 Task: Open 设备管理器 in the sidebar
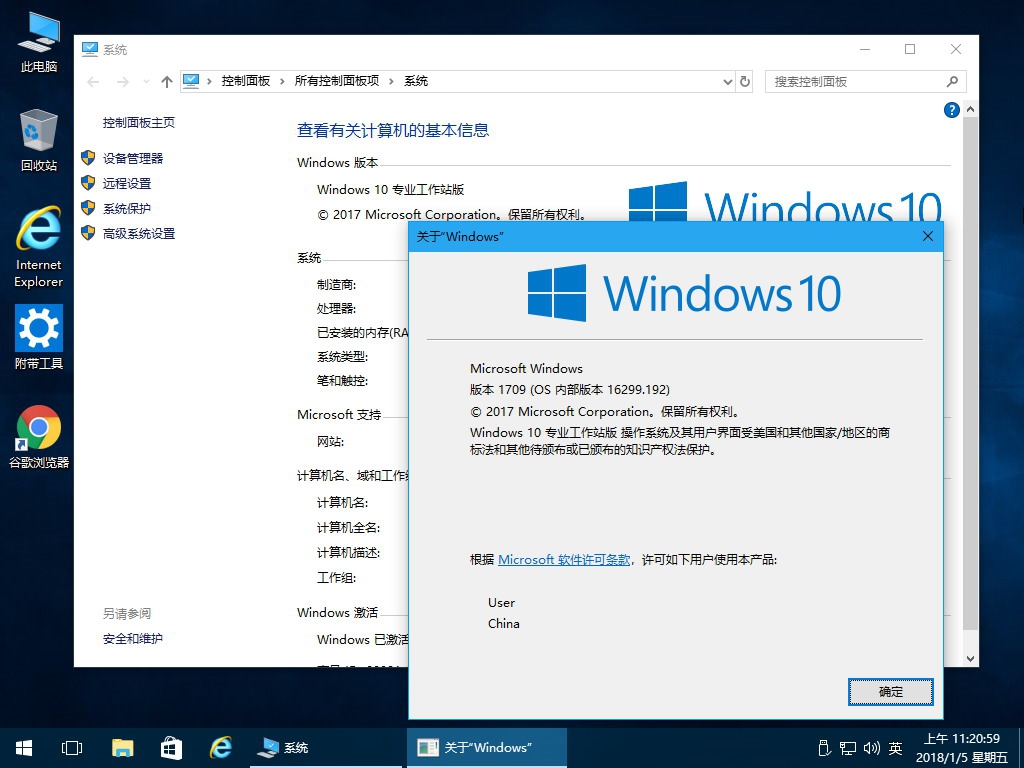[x=133, y=158]
